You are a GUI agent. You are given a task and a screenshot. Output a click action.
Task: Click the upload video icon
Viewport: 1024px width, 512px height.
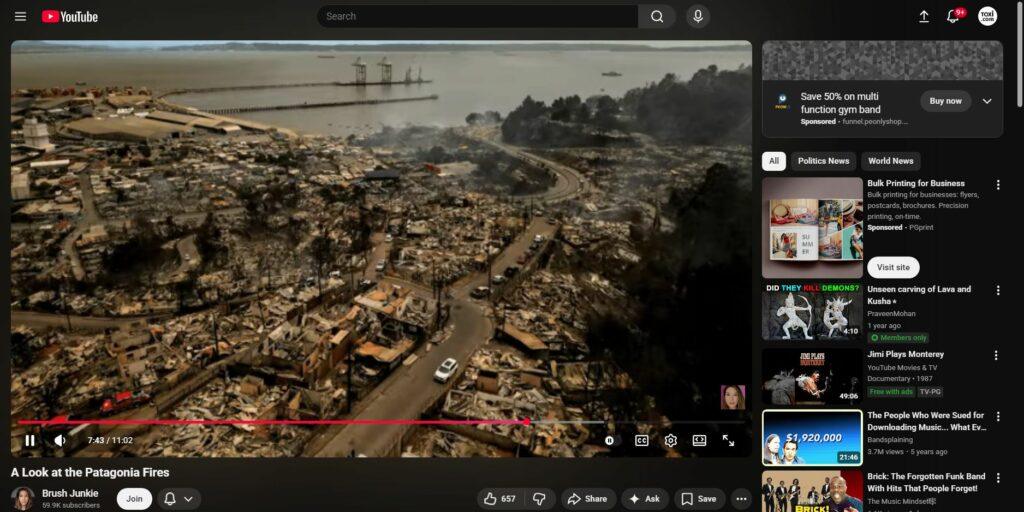[923, 16]
